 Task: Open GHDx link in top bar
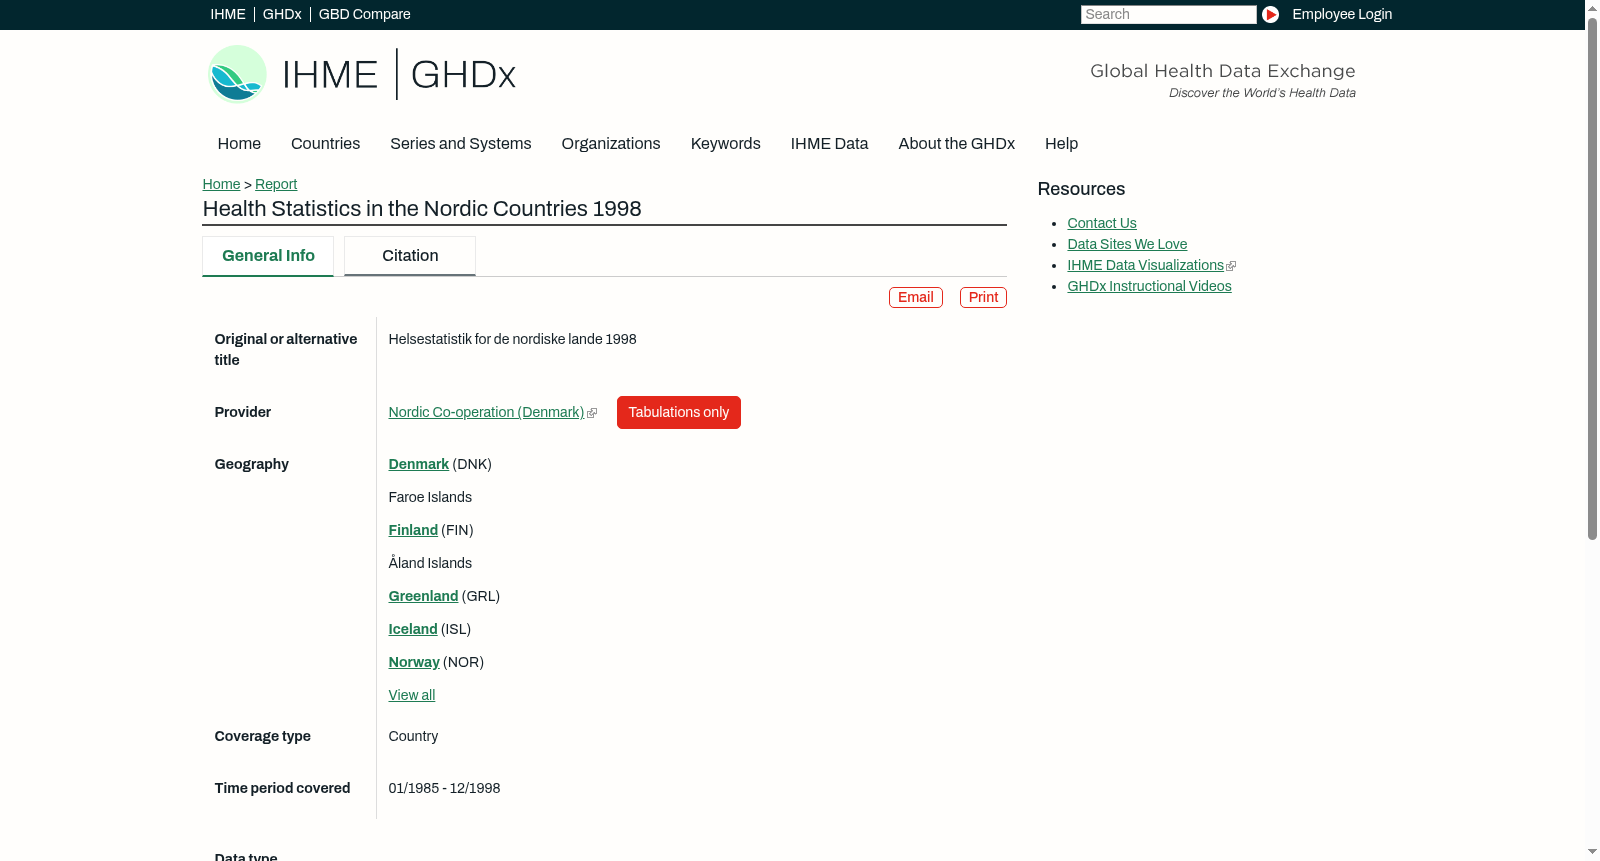coord(282,14)
